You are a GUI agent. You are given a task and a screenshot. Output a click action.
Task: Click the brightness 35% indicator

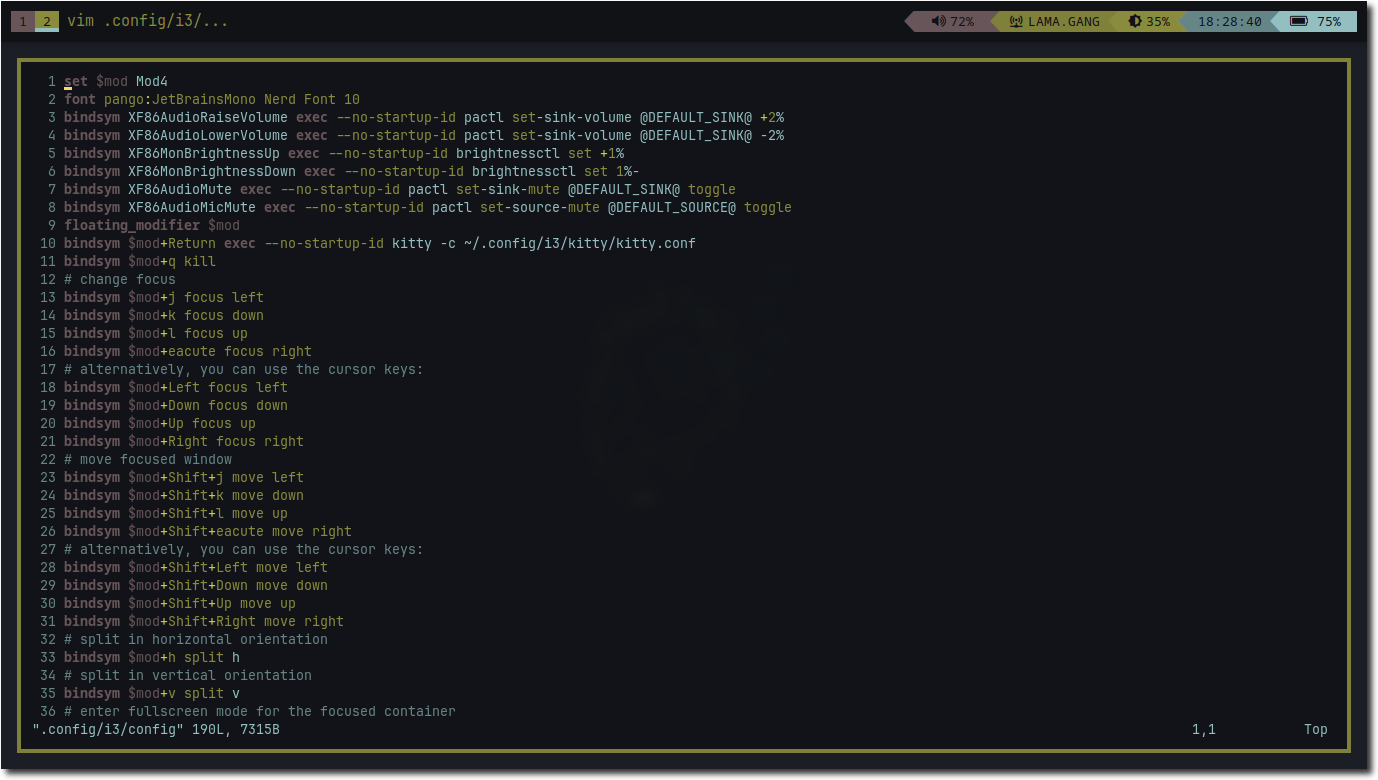pyautogui.click(x=1149, y=21)
